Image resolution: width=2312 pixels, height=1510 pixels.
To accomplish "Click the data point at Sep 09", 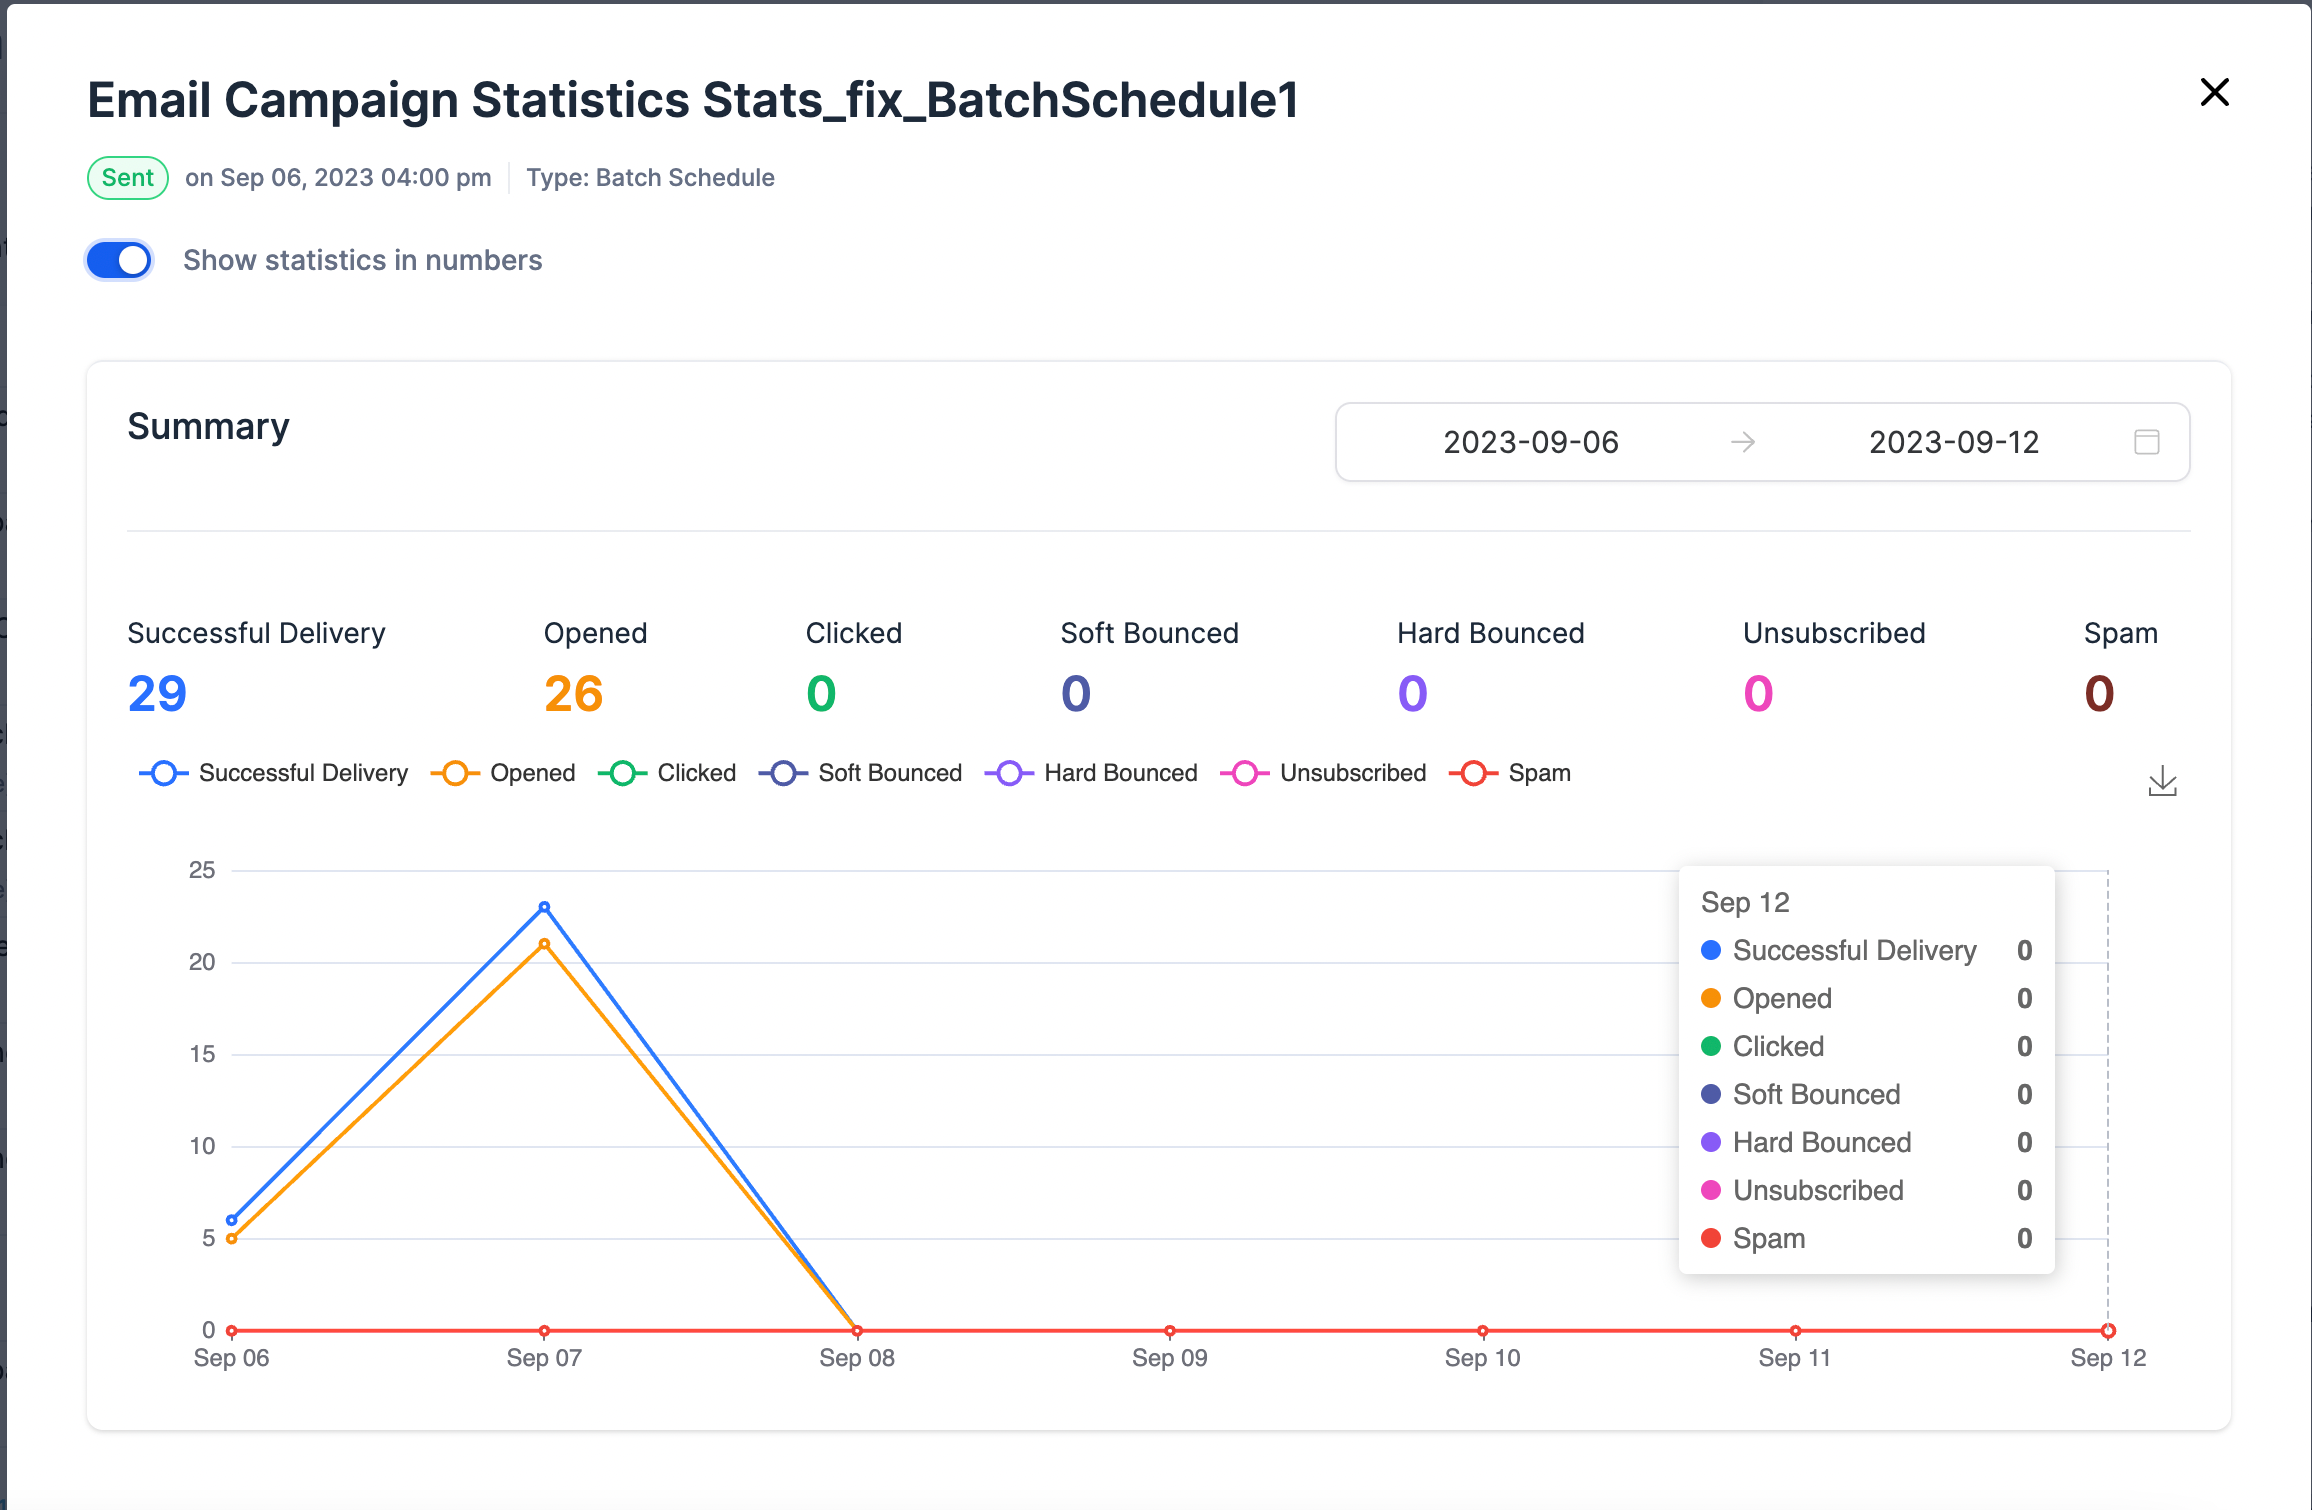I will [x=1170, y=1331].
